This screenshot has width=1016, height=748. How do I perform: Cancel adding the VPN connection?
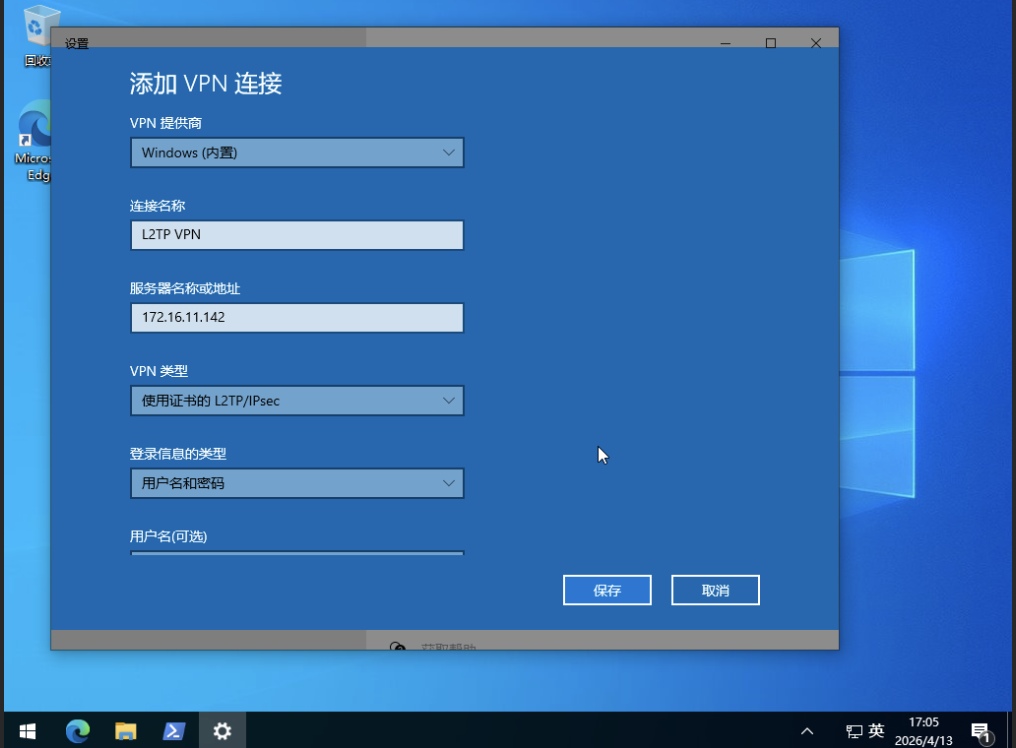coord(715,590)
